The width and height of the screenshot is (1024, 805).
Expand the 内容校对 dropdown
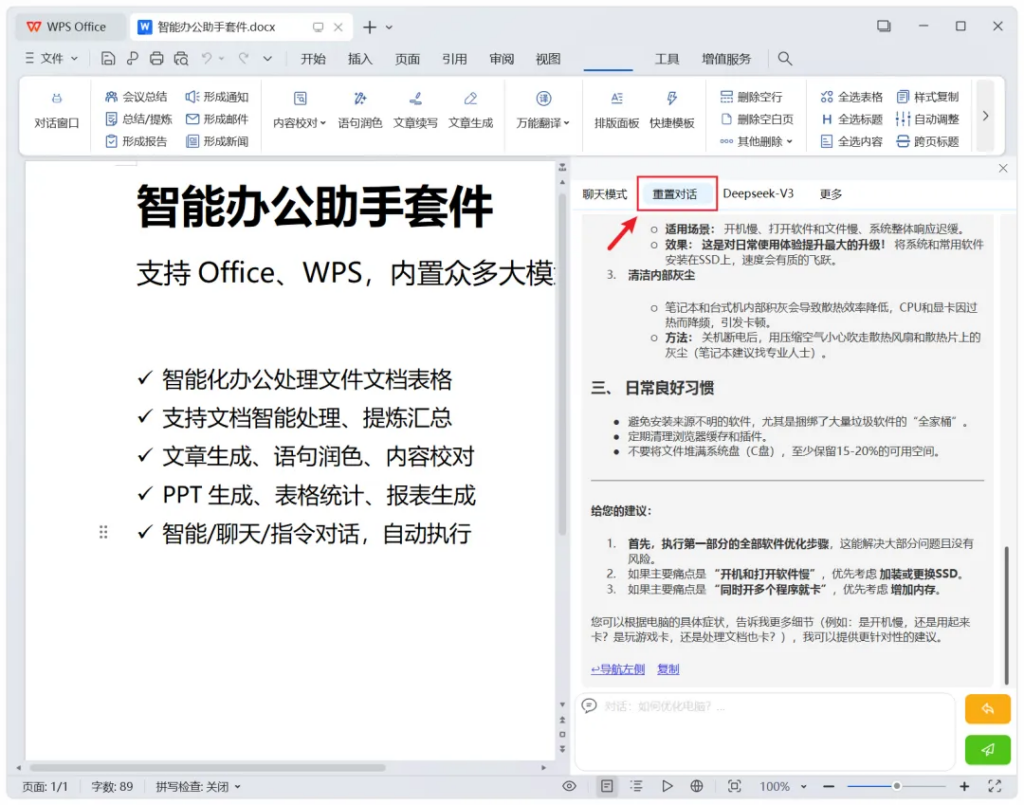point(300,123)
